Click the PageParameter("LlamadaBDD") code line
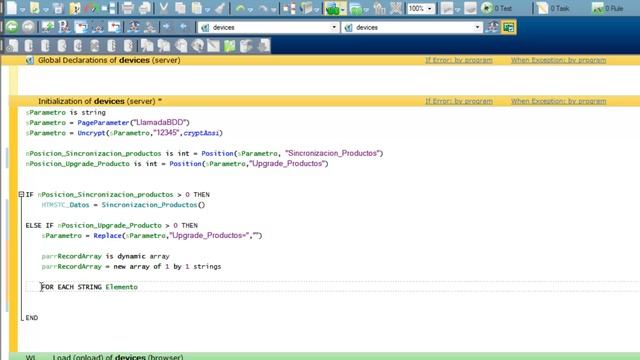The height and width of the screenshot is (360, 640). click(107, 122)
